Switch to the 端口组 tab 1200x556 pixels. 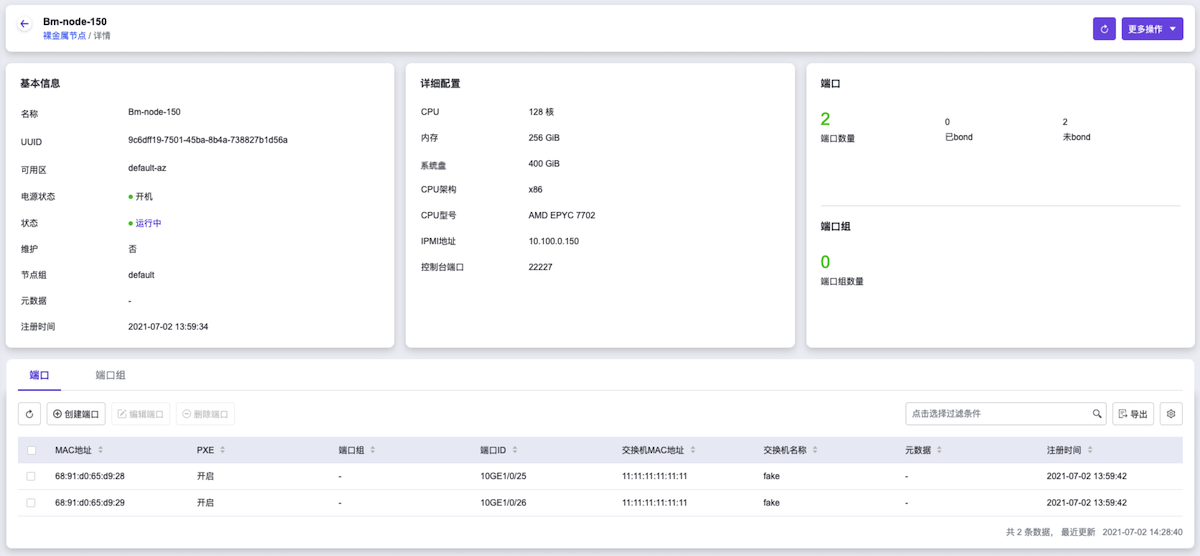[110, 375]
